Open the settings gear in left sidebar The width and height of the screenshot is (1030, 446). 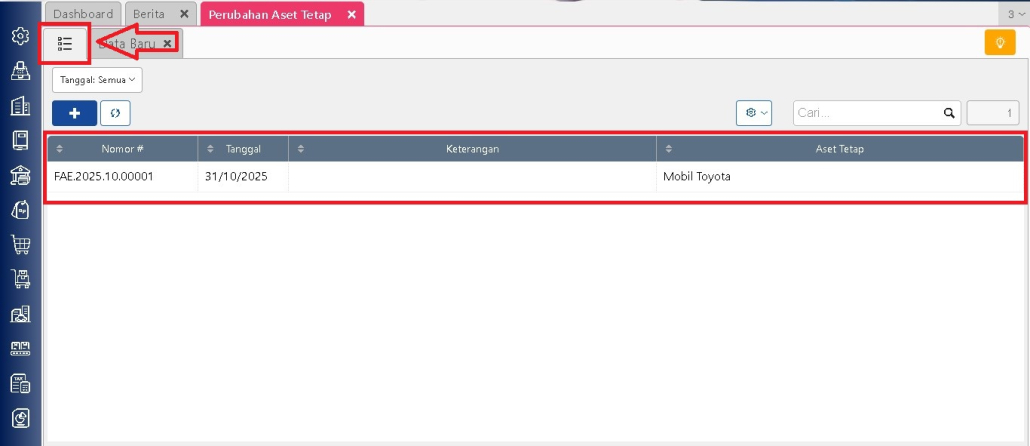click(x=20, y=36)
